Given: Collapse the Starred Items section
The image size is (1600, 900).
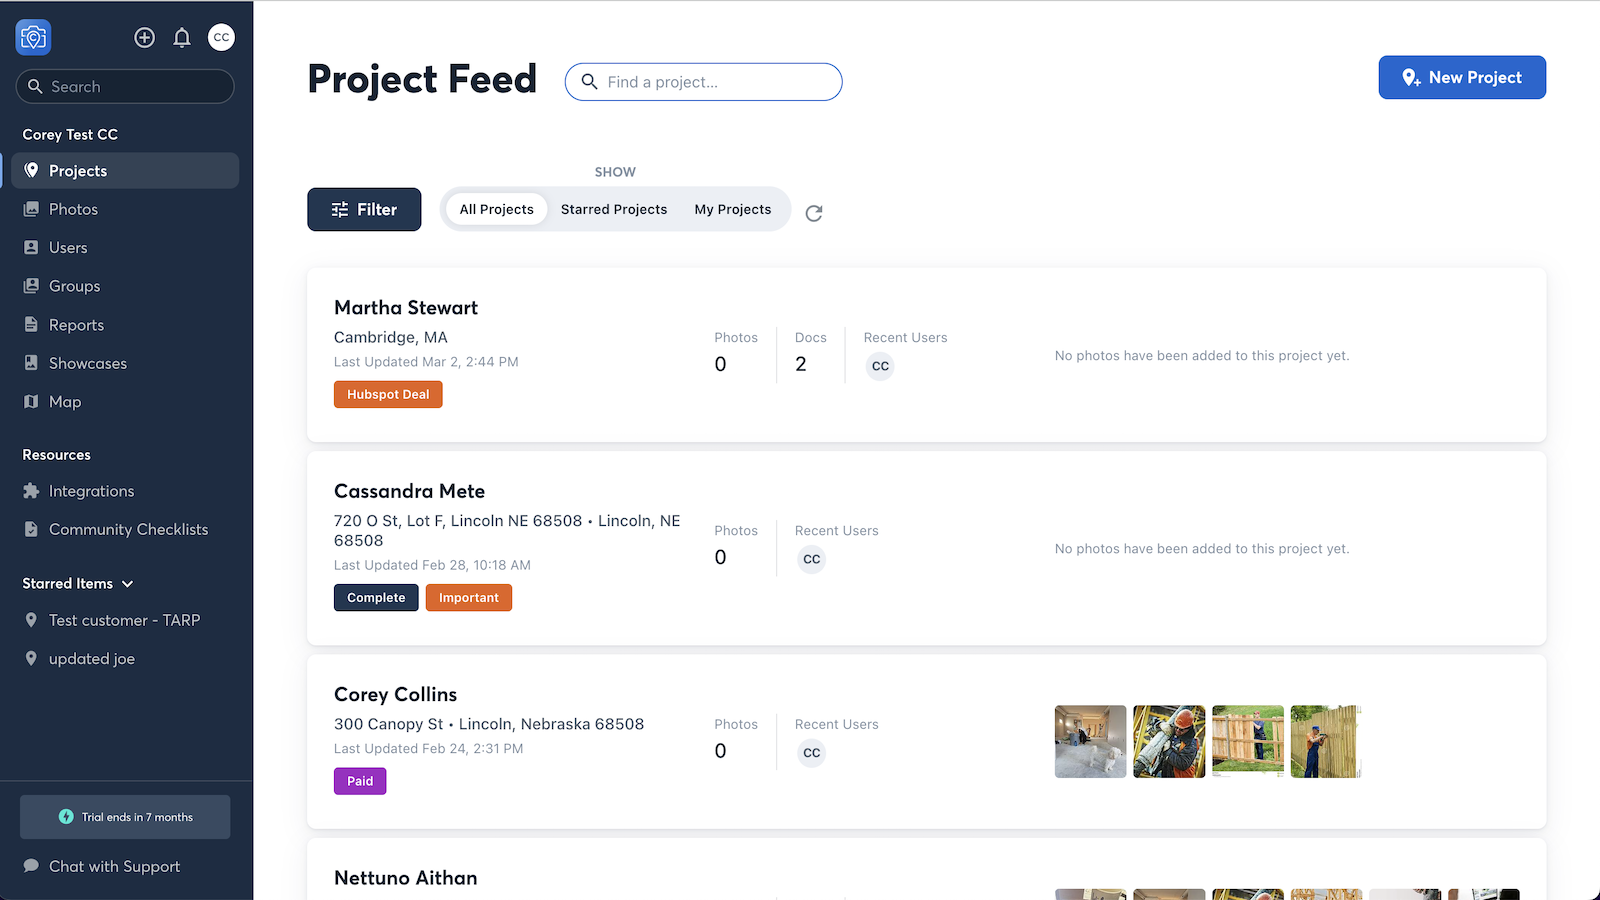Looking at the screenshot, I should [x=127, y=584].
